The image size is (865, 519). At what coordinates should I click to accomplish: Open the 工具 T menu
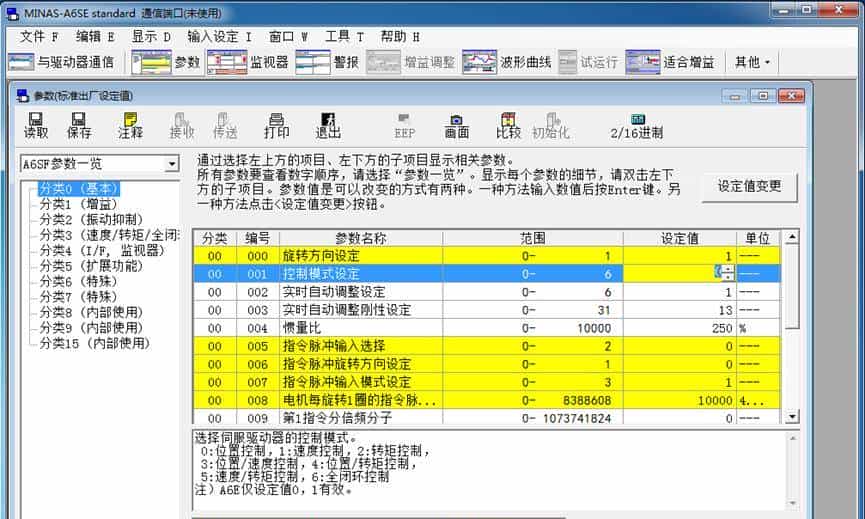344,37
